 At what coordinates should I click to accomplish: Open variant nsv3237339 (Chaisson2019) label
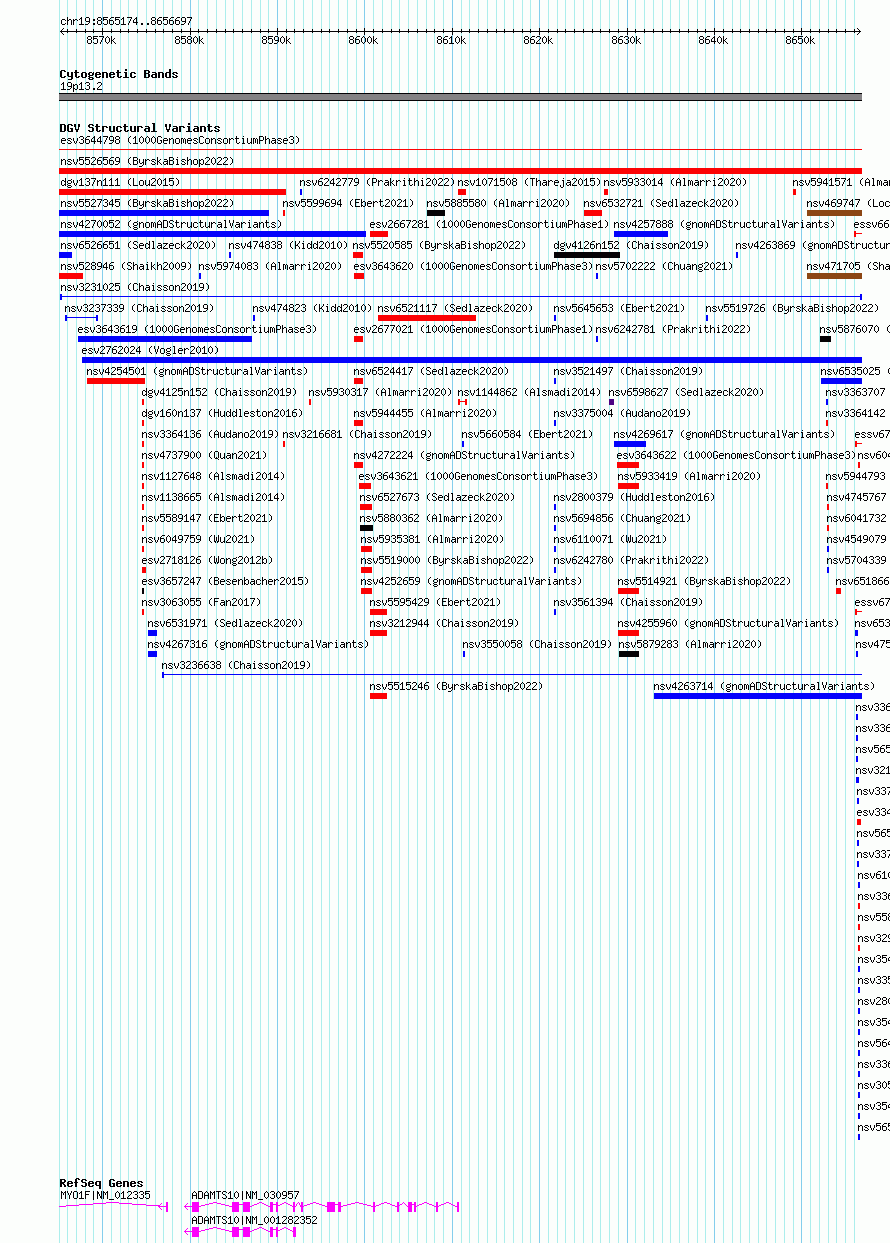(139, 309)
